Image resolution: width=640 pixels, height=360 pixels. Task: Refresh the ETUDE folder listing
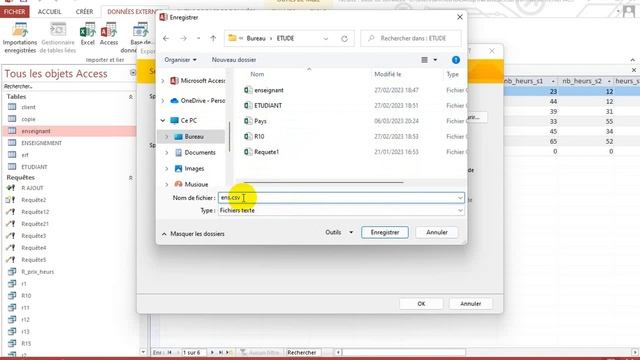coord(344,38)
